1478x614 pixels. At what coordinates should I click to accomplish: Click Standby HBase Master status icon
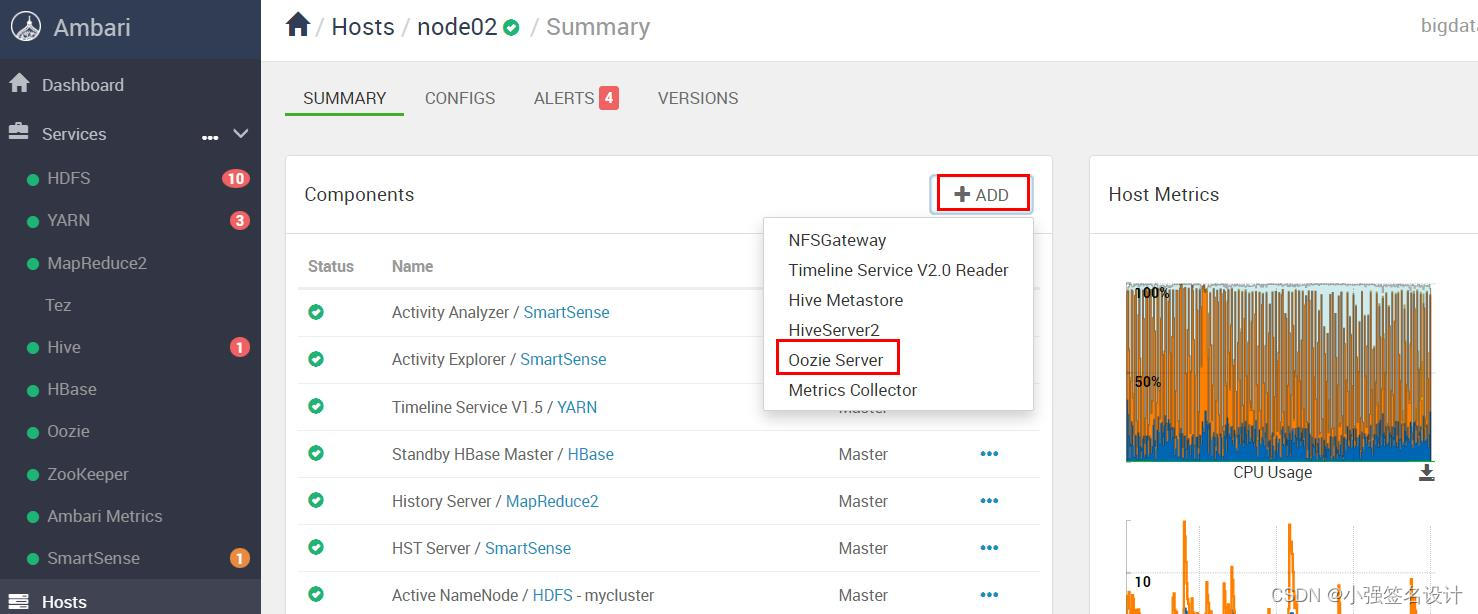pyautogui.click(x=316, y=453)
